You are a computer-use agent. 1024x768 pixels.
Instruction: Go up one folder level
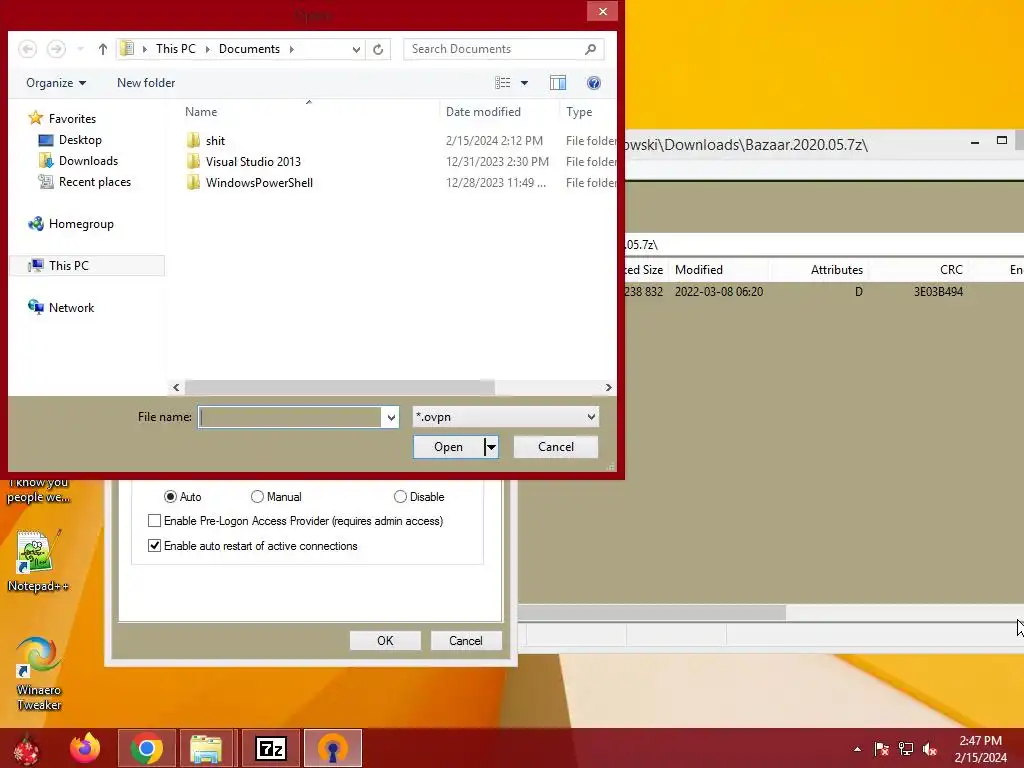click(103, 49)
